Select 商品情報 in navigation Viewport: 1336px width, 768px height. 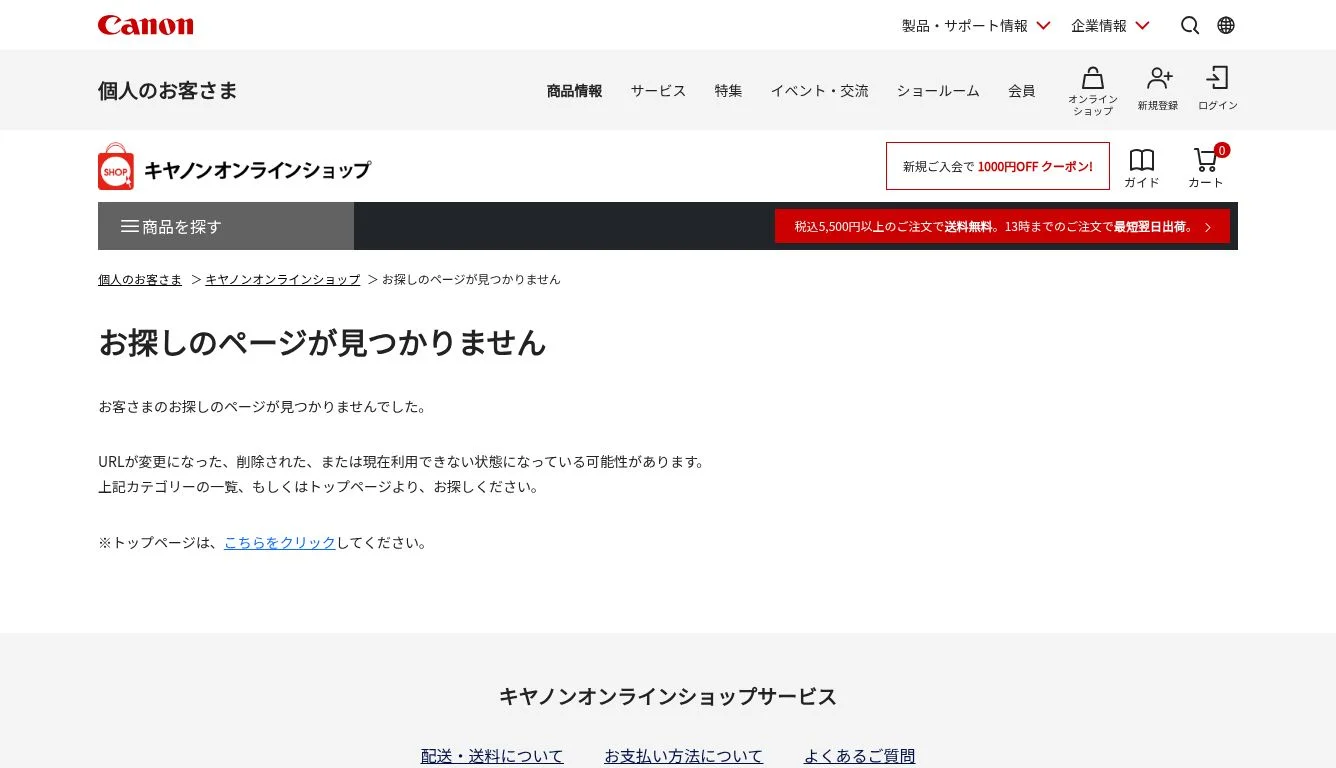click(x=574, y=91)
